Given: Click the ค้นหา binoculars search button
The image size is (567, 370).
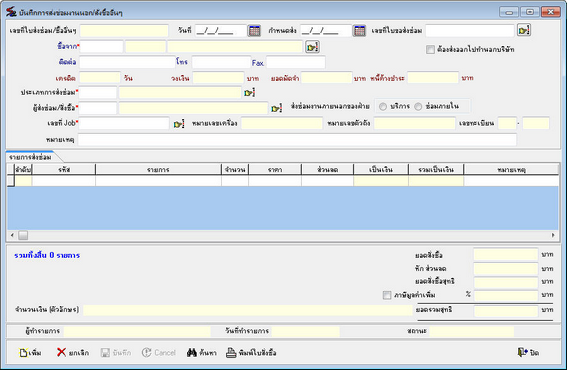Looking at the screenshot, I should (x=202, y=352).
